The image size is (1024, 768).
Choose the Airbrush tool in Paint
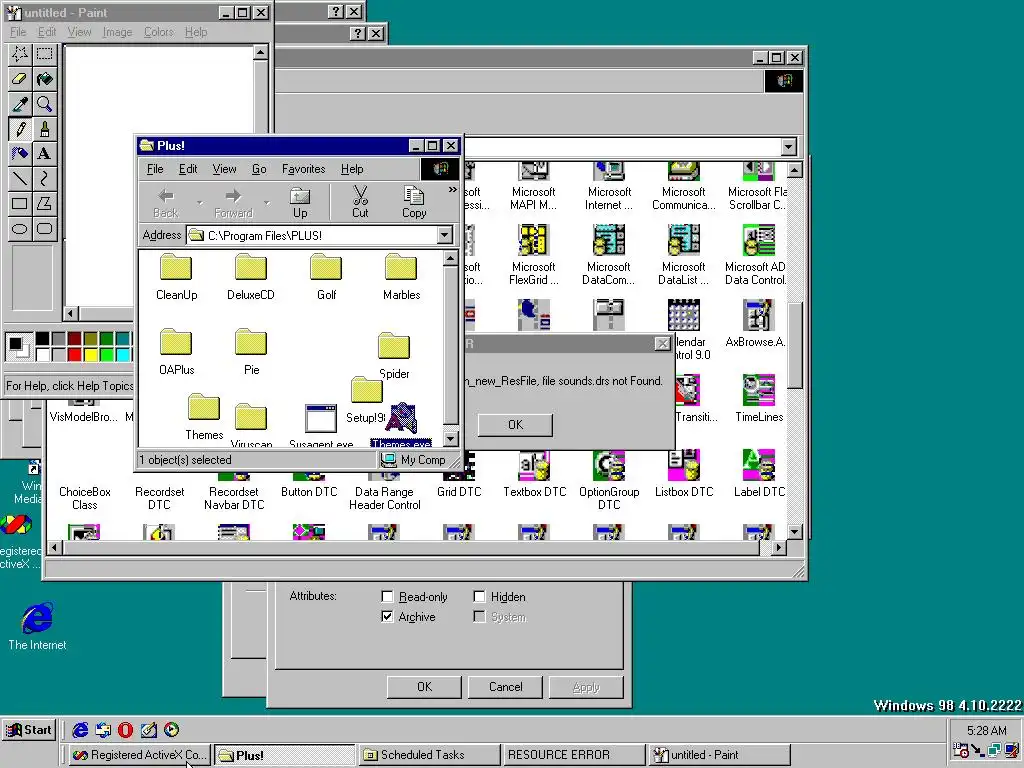coord(20,153)
